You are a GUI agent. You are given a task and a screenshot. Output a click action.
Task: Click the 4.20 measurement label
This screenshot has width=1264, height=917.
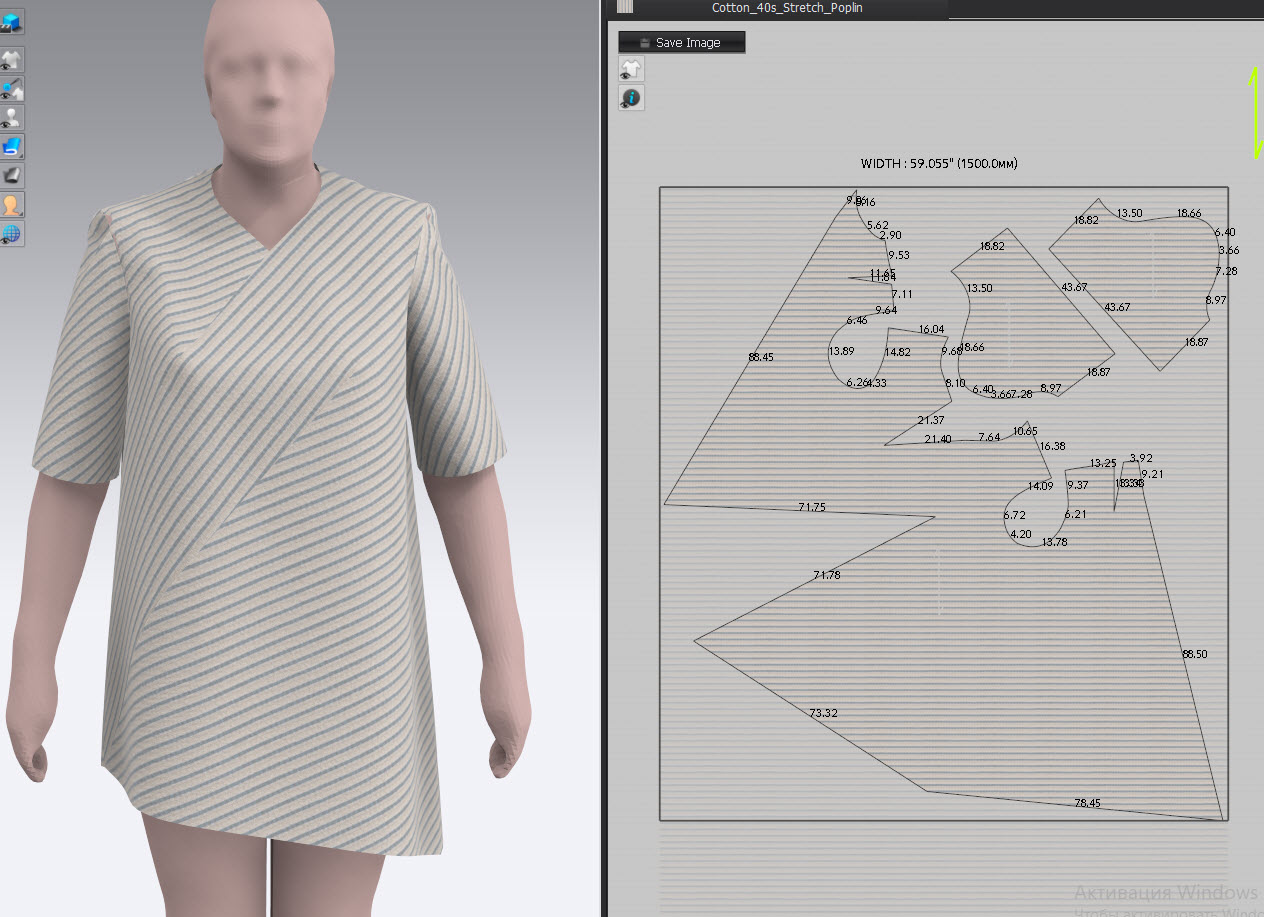(1021, 534)
